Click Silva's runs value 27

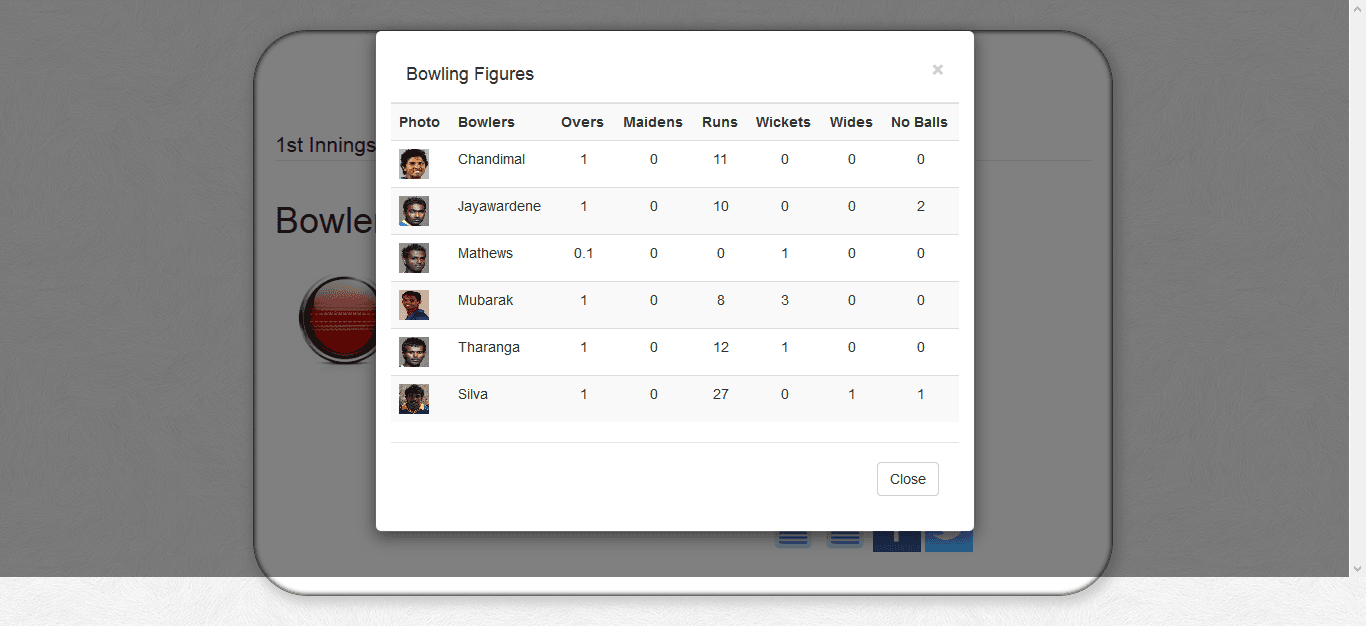pyautogui.click(x=720, y=394)
